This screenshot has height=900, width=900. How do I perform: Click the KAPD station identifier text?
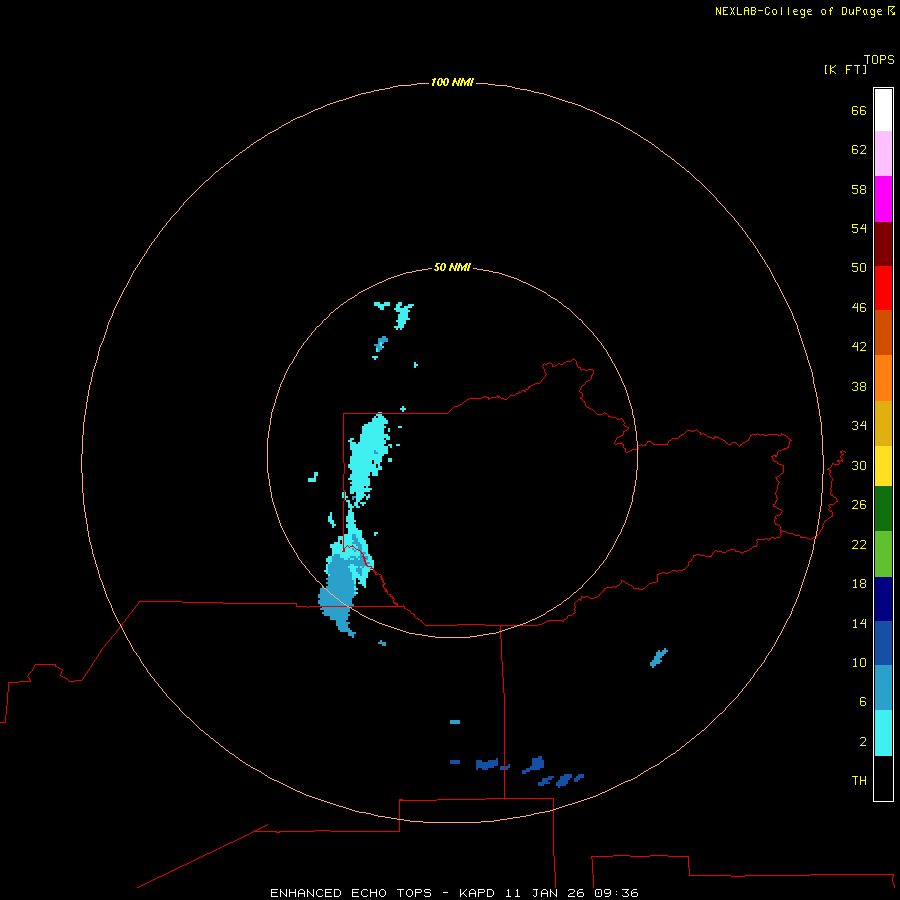479,893
